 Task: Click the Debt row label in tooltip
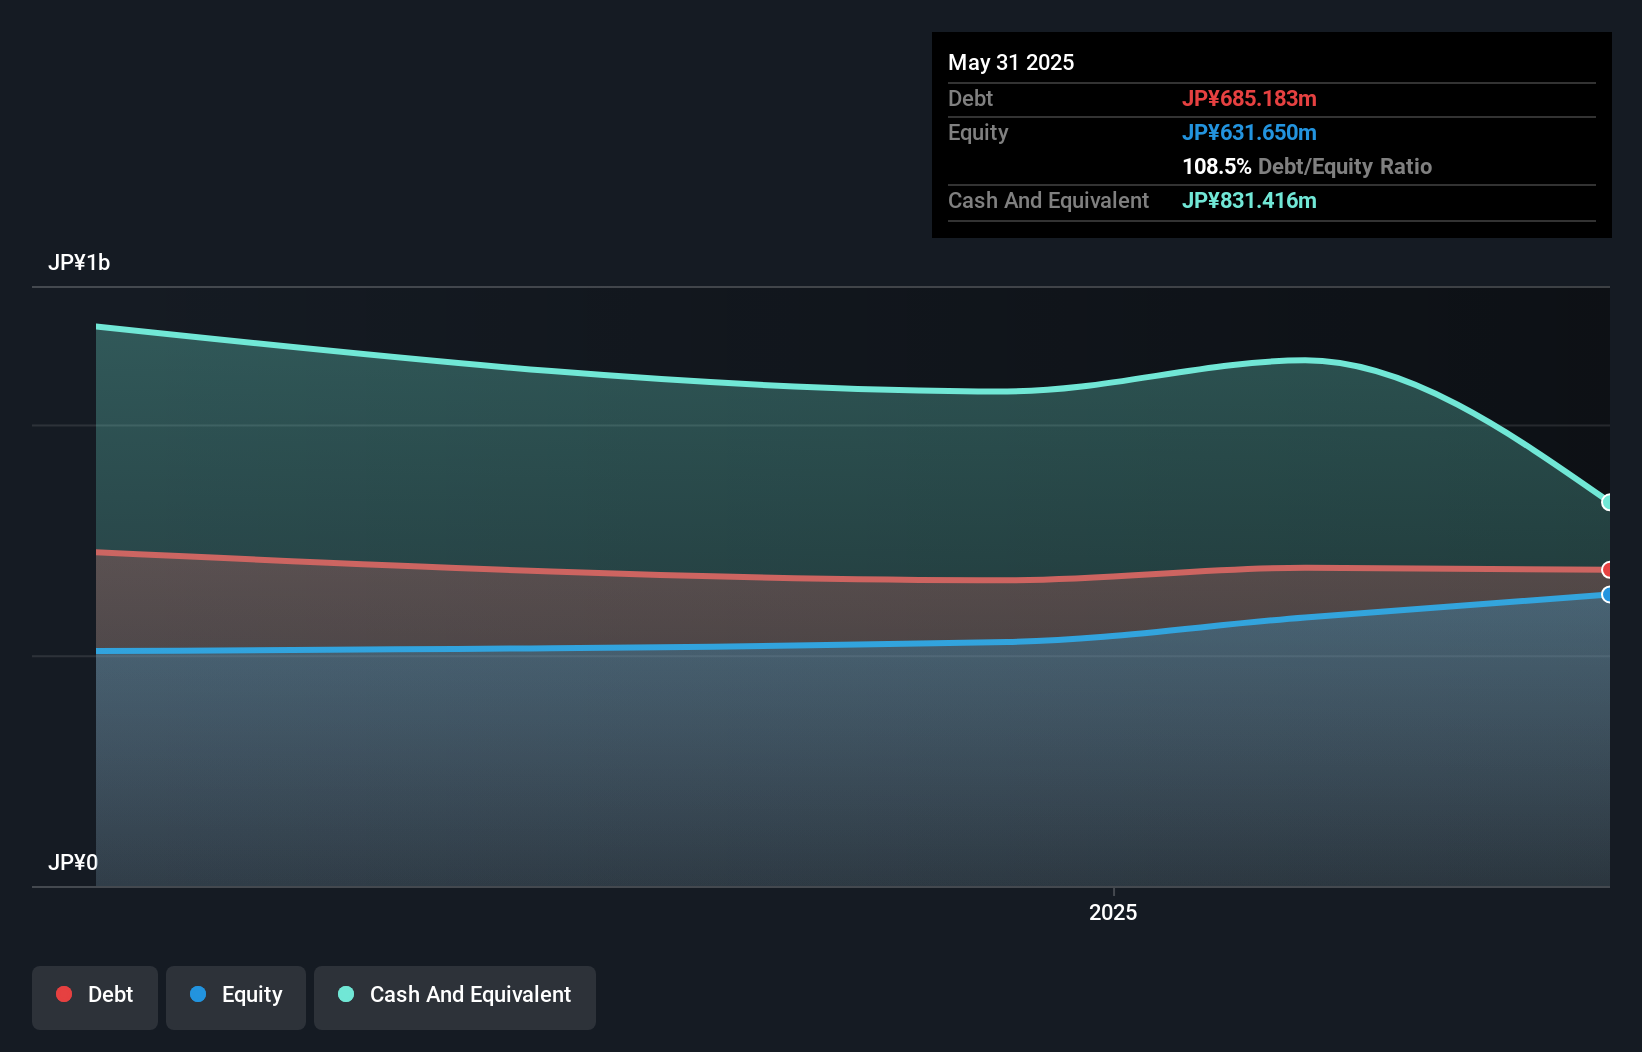(x=970, y=98)
